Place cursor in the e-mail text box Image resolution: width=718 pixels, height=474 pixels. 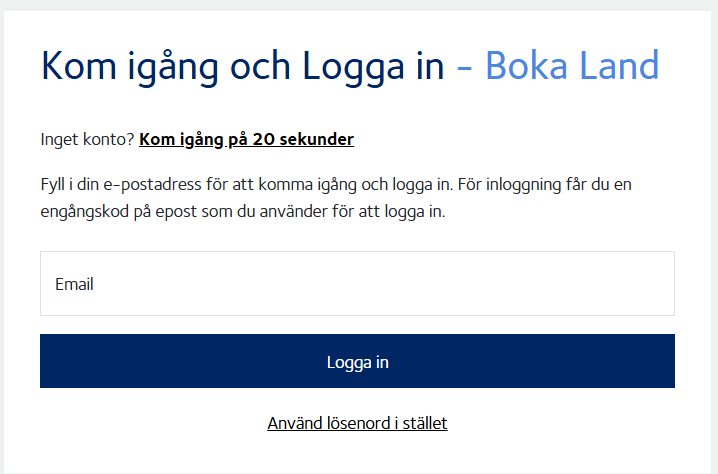[x=357, y=284]
